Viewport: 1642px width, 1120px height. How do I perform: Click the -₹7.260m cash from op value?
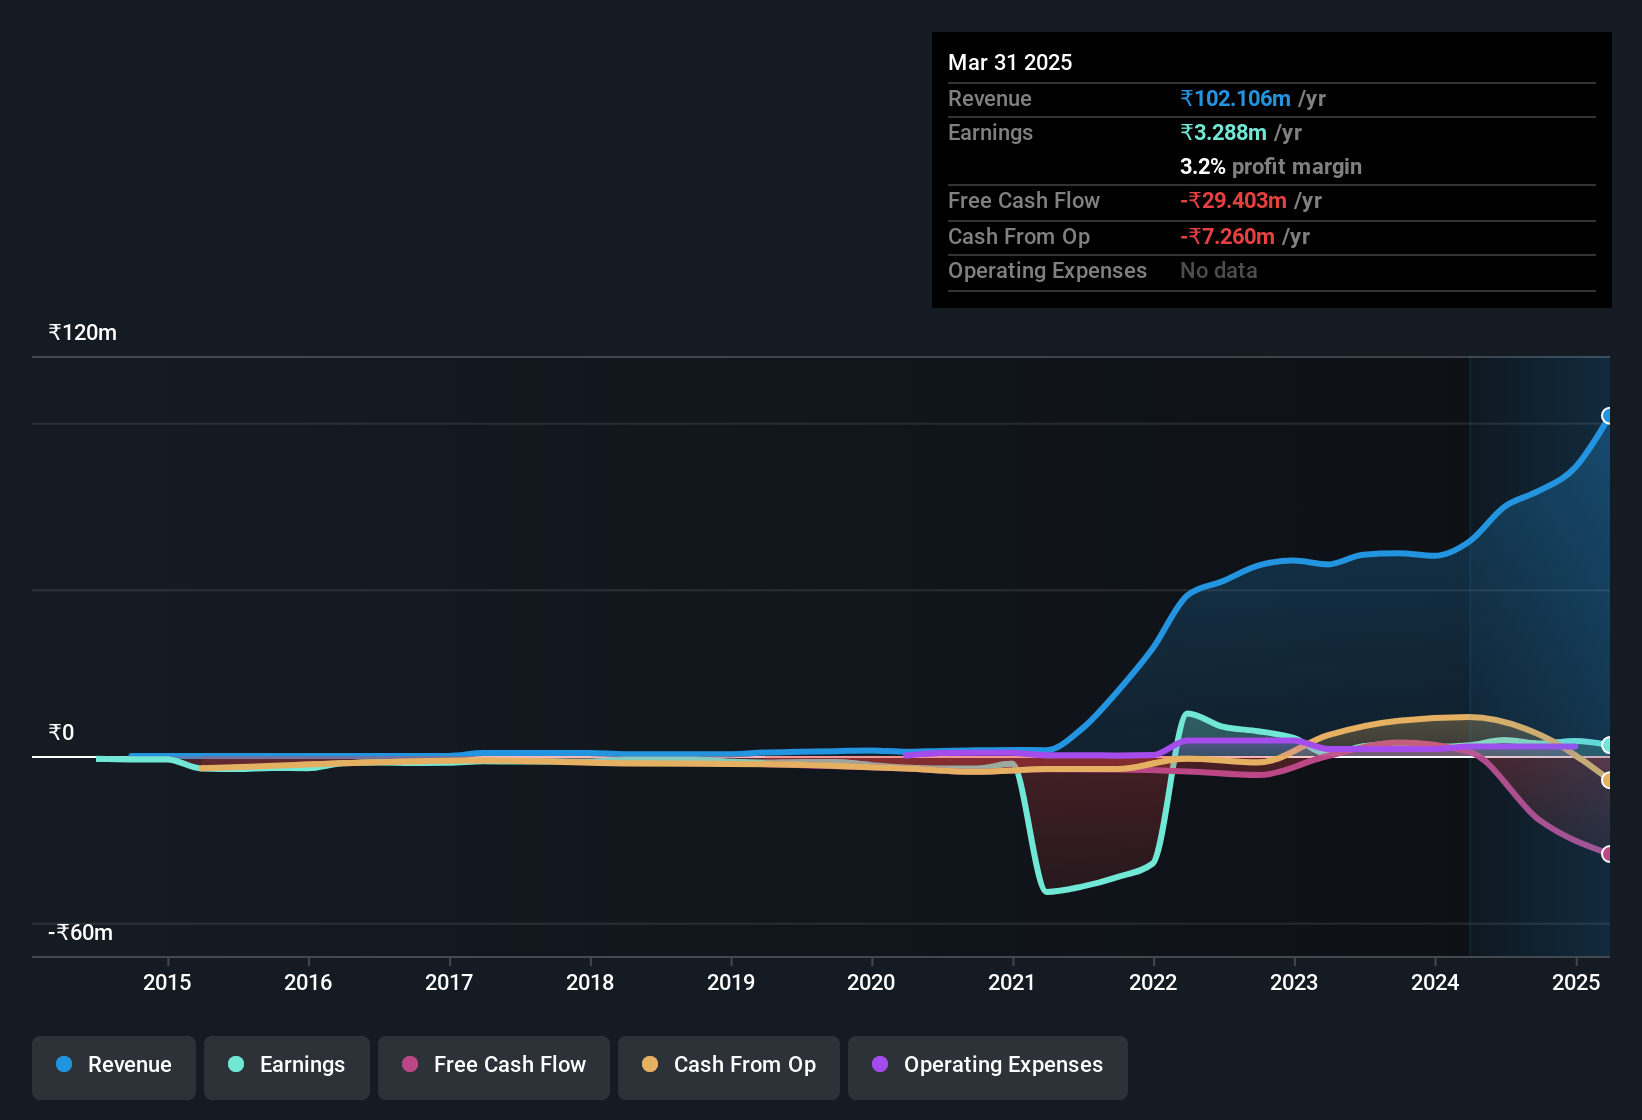point(1227,236)
